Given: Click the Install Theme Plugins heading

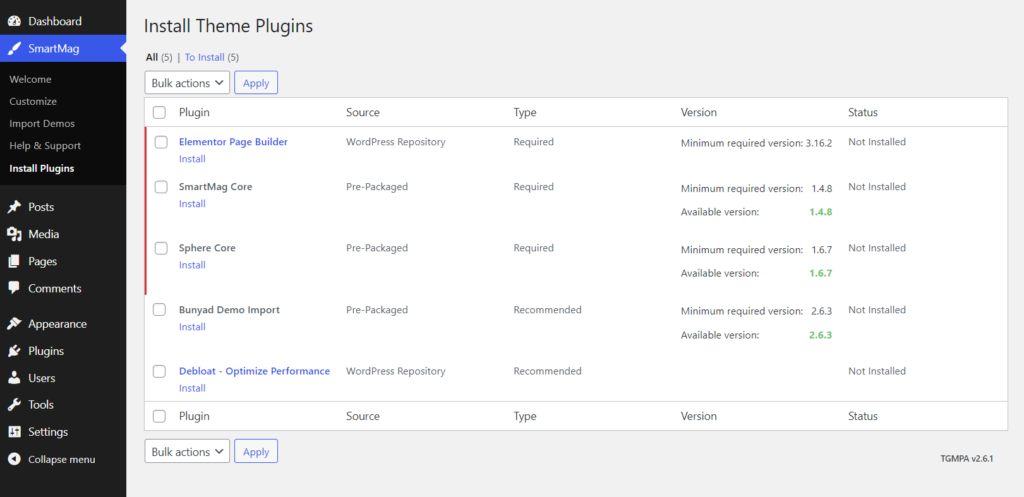Looking at the screenshot, I should 228,26.
